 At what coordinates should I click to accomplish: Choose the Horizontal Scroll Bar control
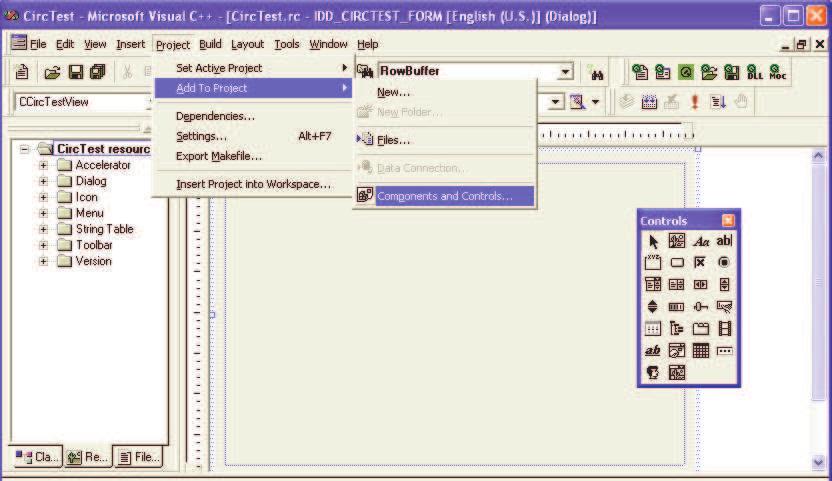coord(700,285)
